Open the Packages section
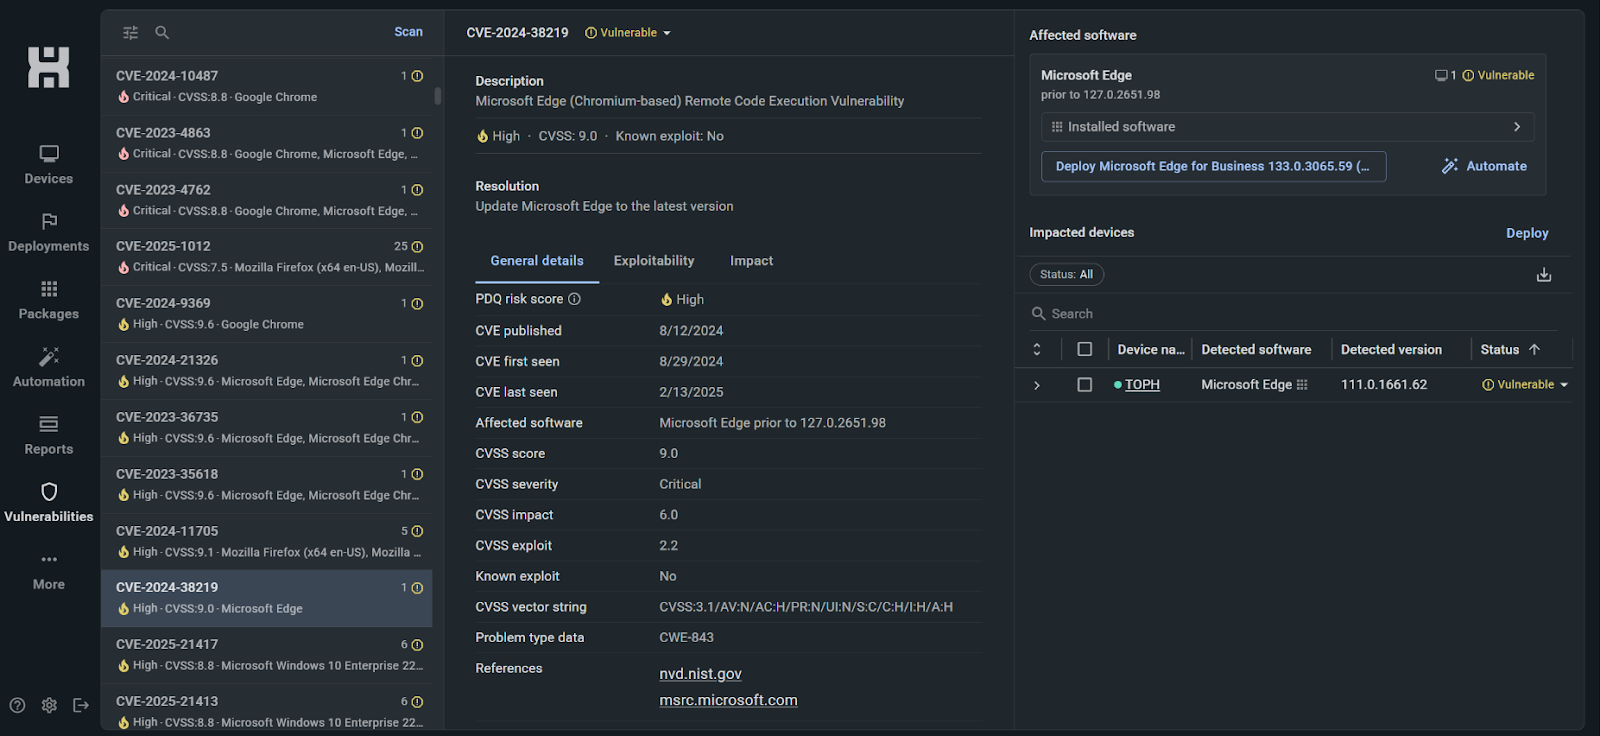This screenshot has width=1600, height=736. pyautogui.click(x=49, y=301)
